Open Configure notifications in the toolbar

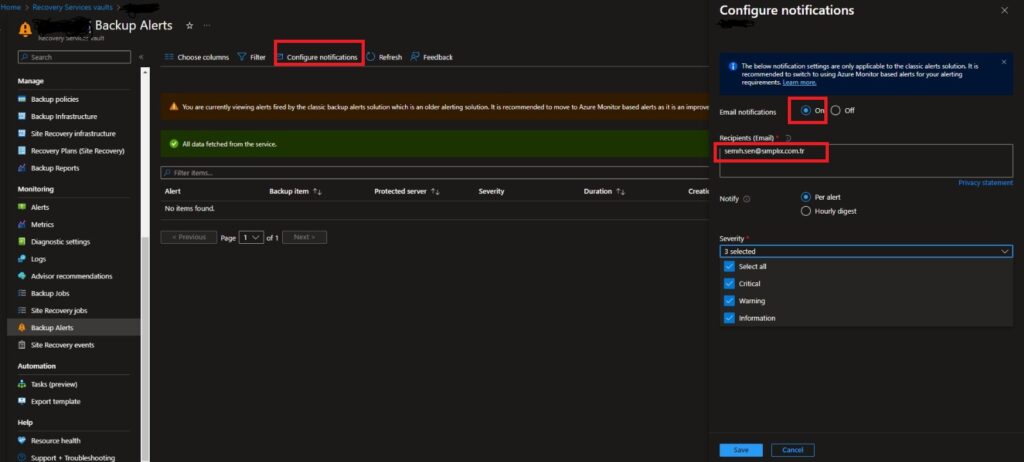[x=317, y=57]
